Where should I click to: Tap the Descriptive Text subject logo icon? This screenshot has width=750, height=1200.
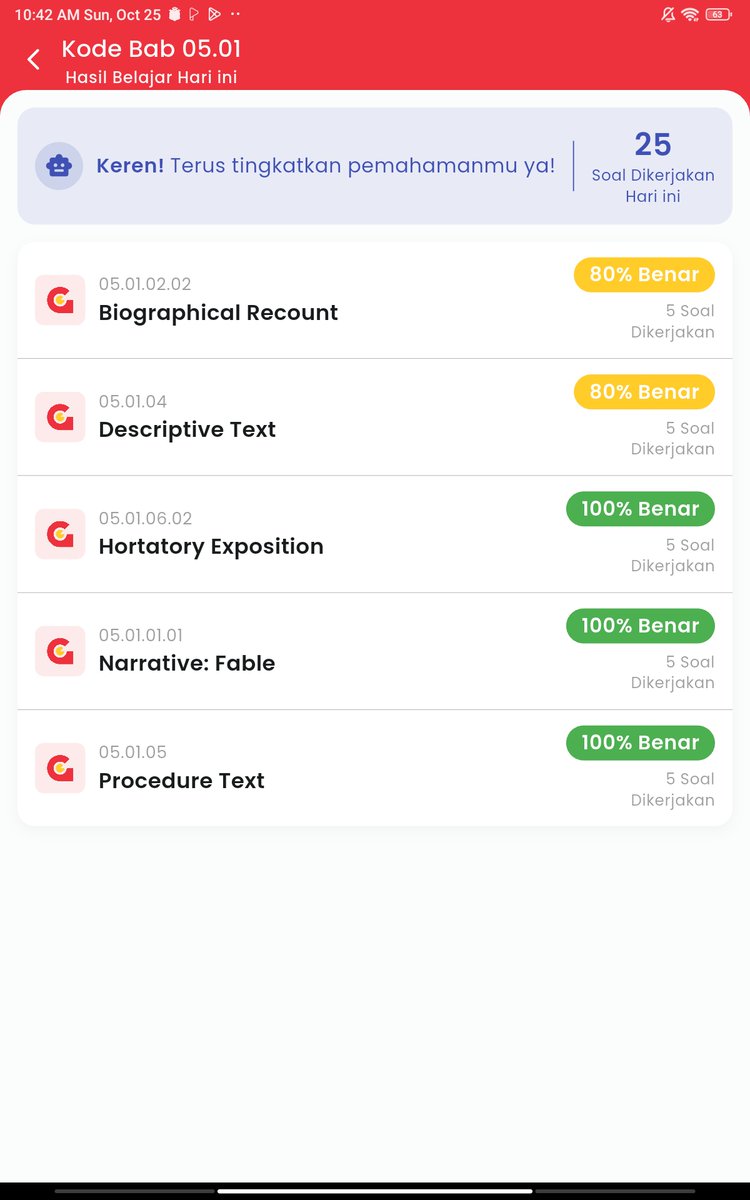coord(60,417)
